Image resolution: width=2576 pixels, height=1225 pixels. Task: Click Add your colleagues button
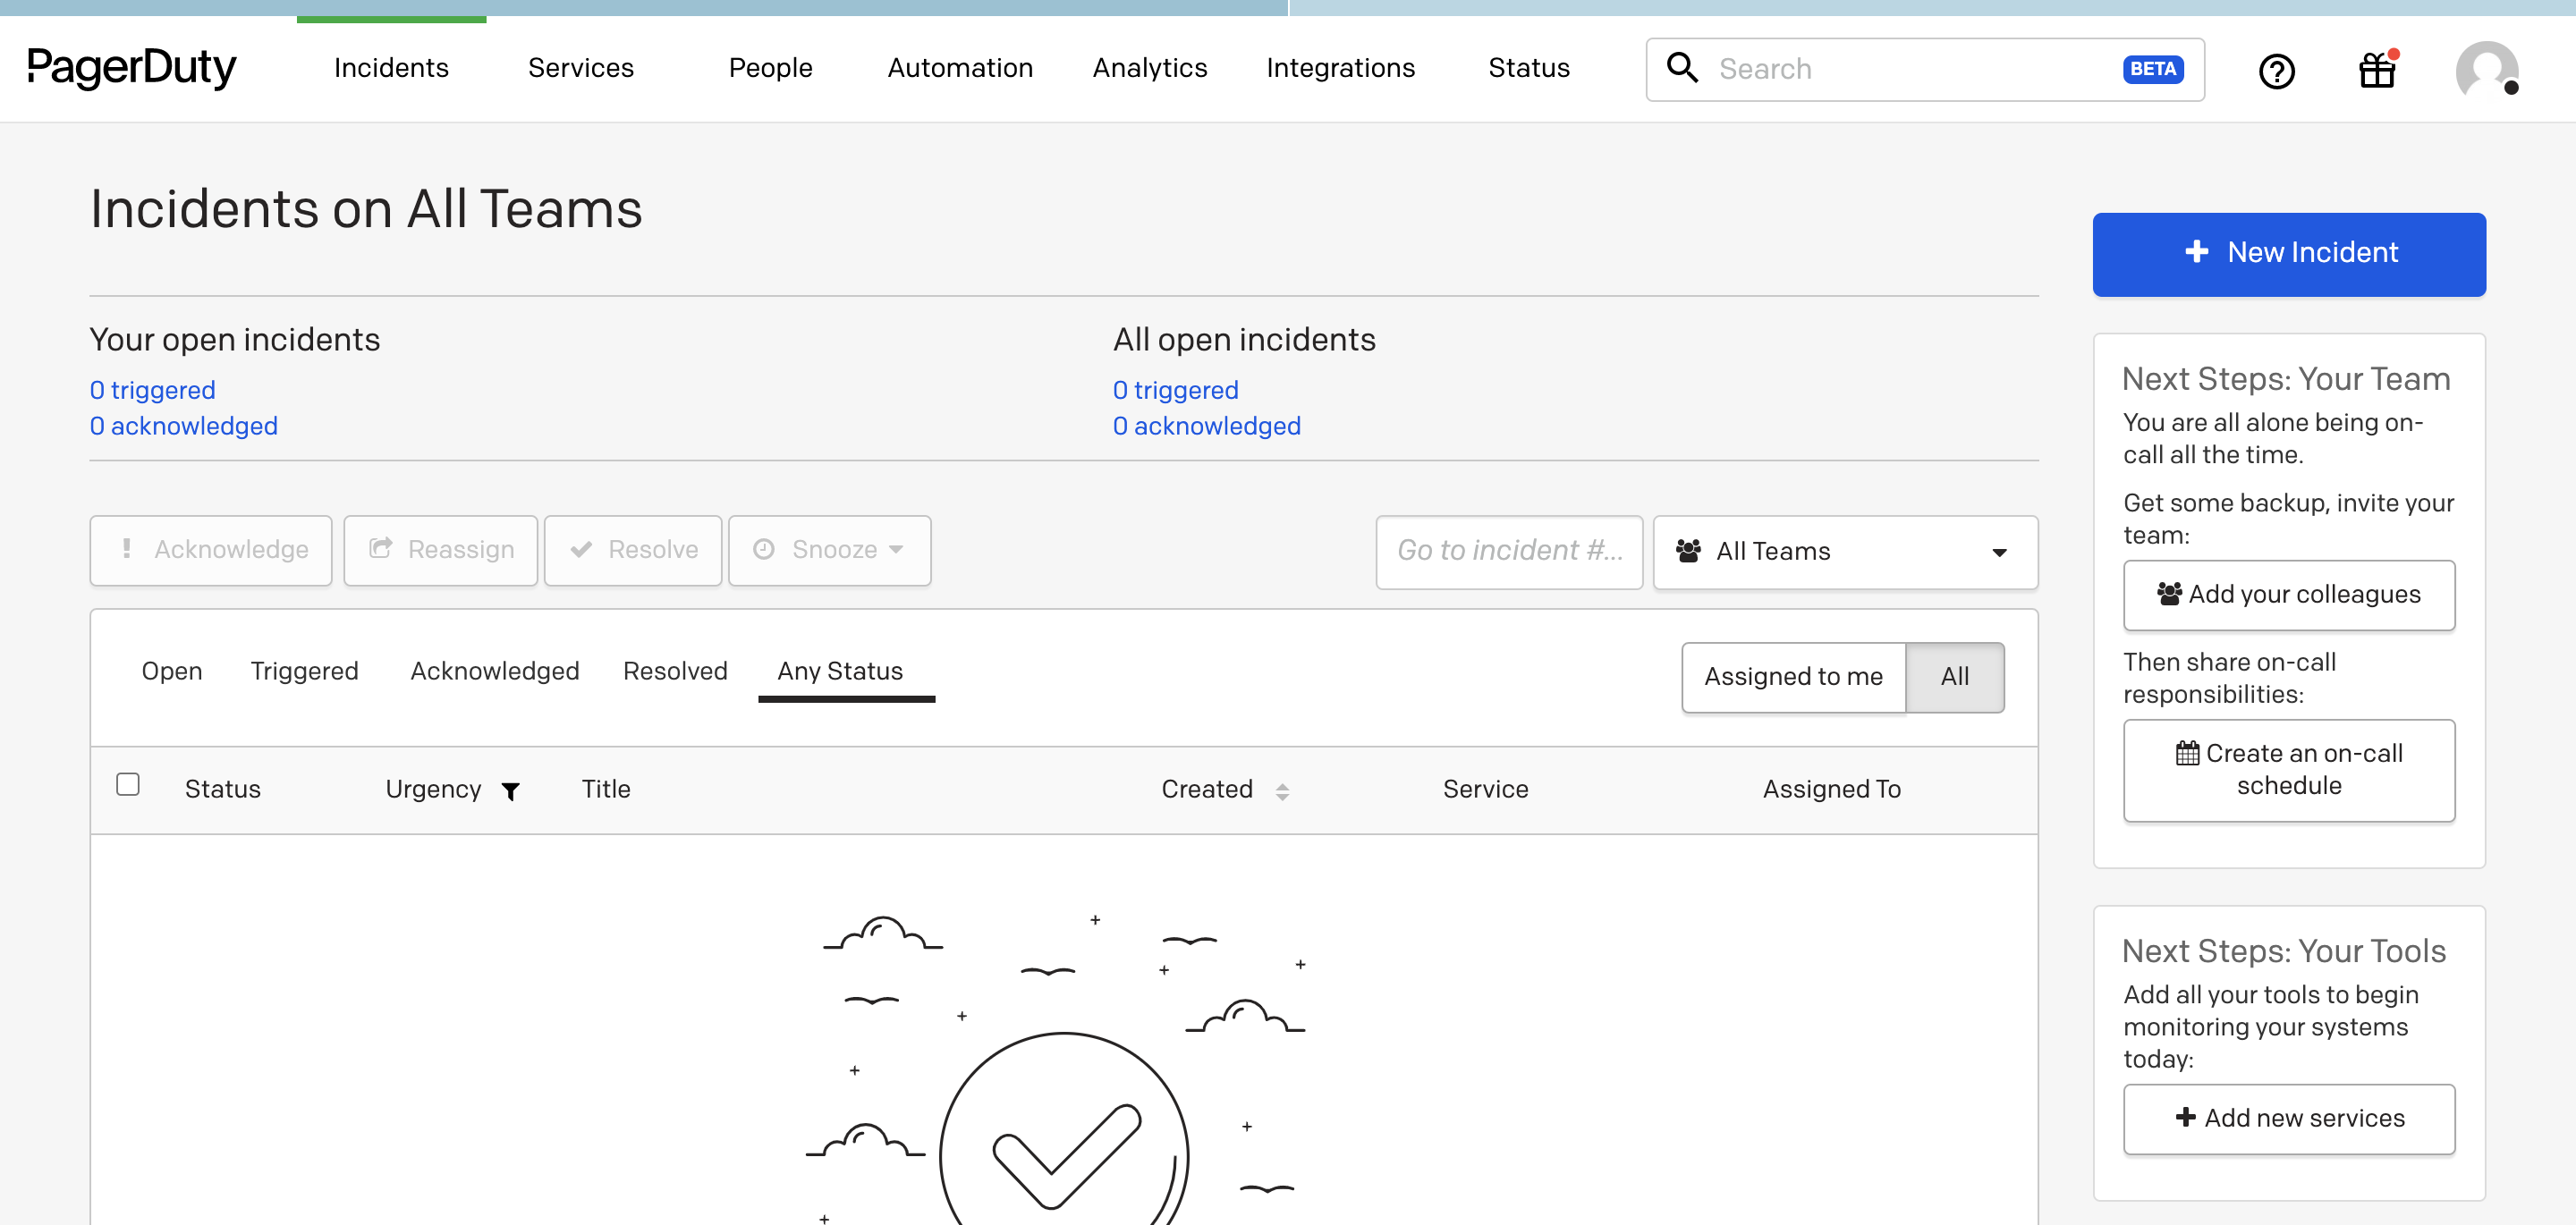click(2289, 595)
